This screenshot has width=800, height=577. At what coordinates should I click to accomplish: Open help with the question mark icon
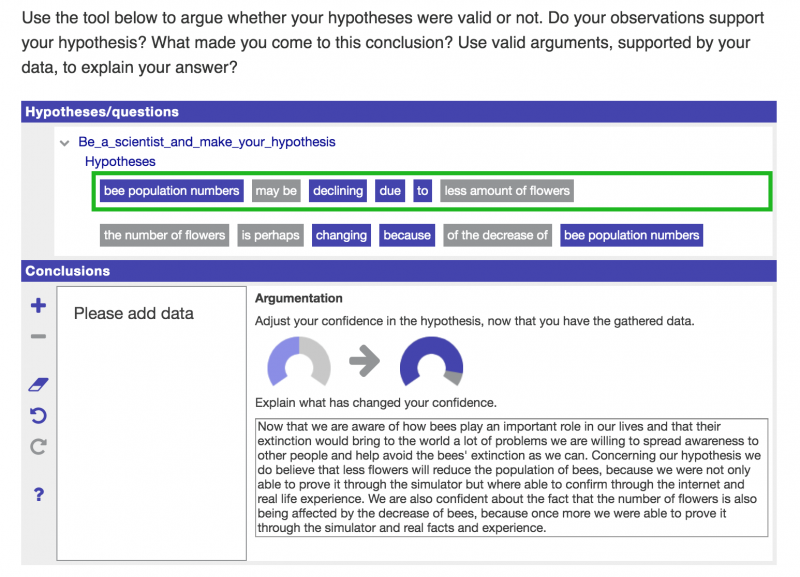point(38,494)
